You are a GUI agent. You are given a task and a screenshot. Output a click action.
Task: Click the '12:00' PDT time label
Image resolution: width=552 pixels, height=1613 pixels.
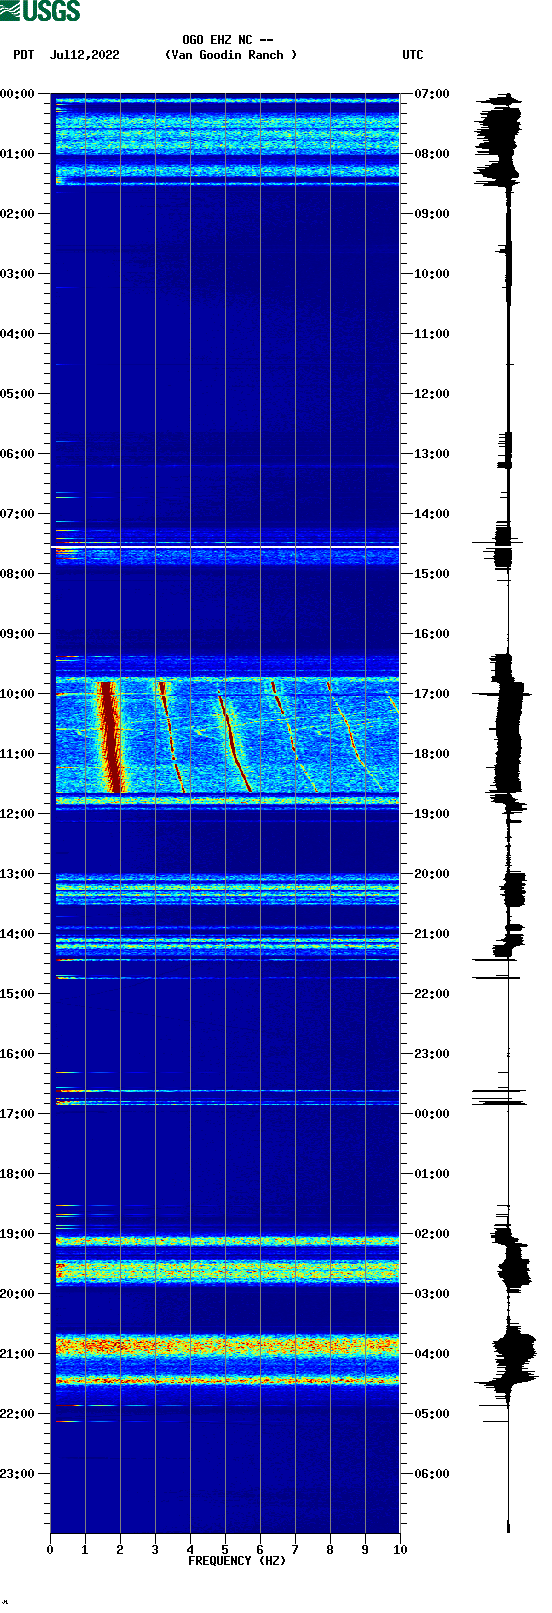tap(18, 814)
